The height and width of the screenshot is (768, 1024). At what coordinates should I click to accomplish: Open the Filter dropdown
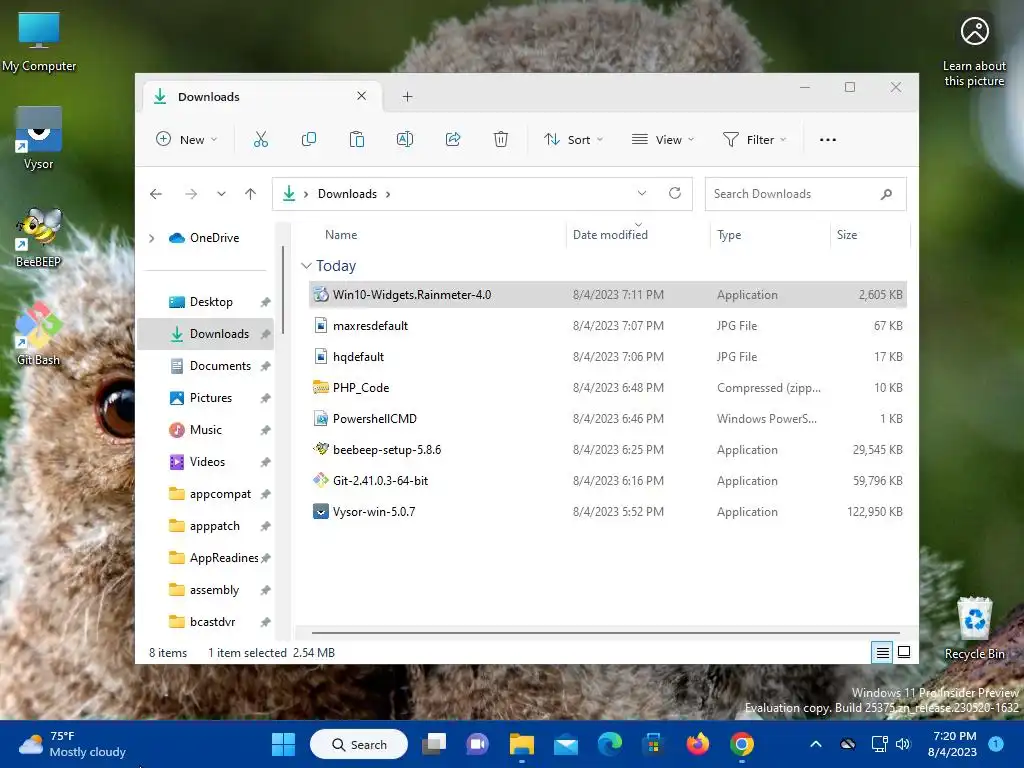[x=755, y=139]
